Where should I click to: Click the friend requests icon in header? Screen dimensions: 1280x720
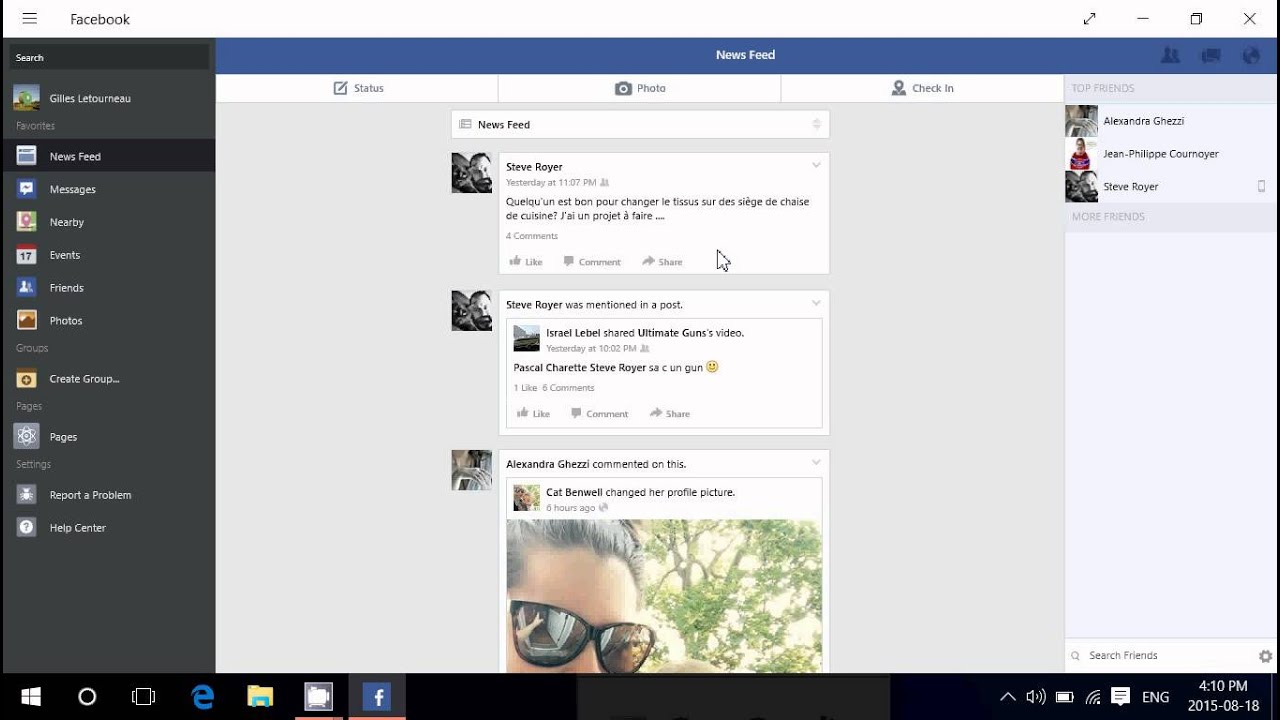click(x=1170, y=56)
